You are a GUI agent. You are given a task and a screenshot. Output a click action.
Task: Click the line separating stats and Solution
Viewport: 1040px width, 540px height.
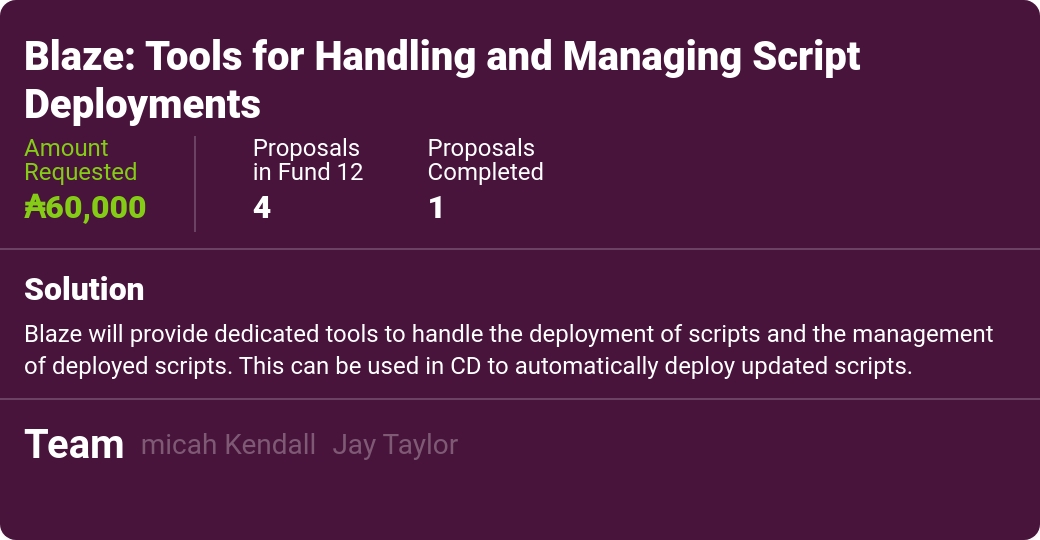[520, 249]
